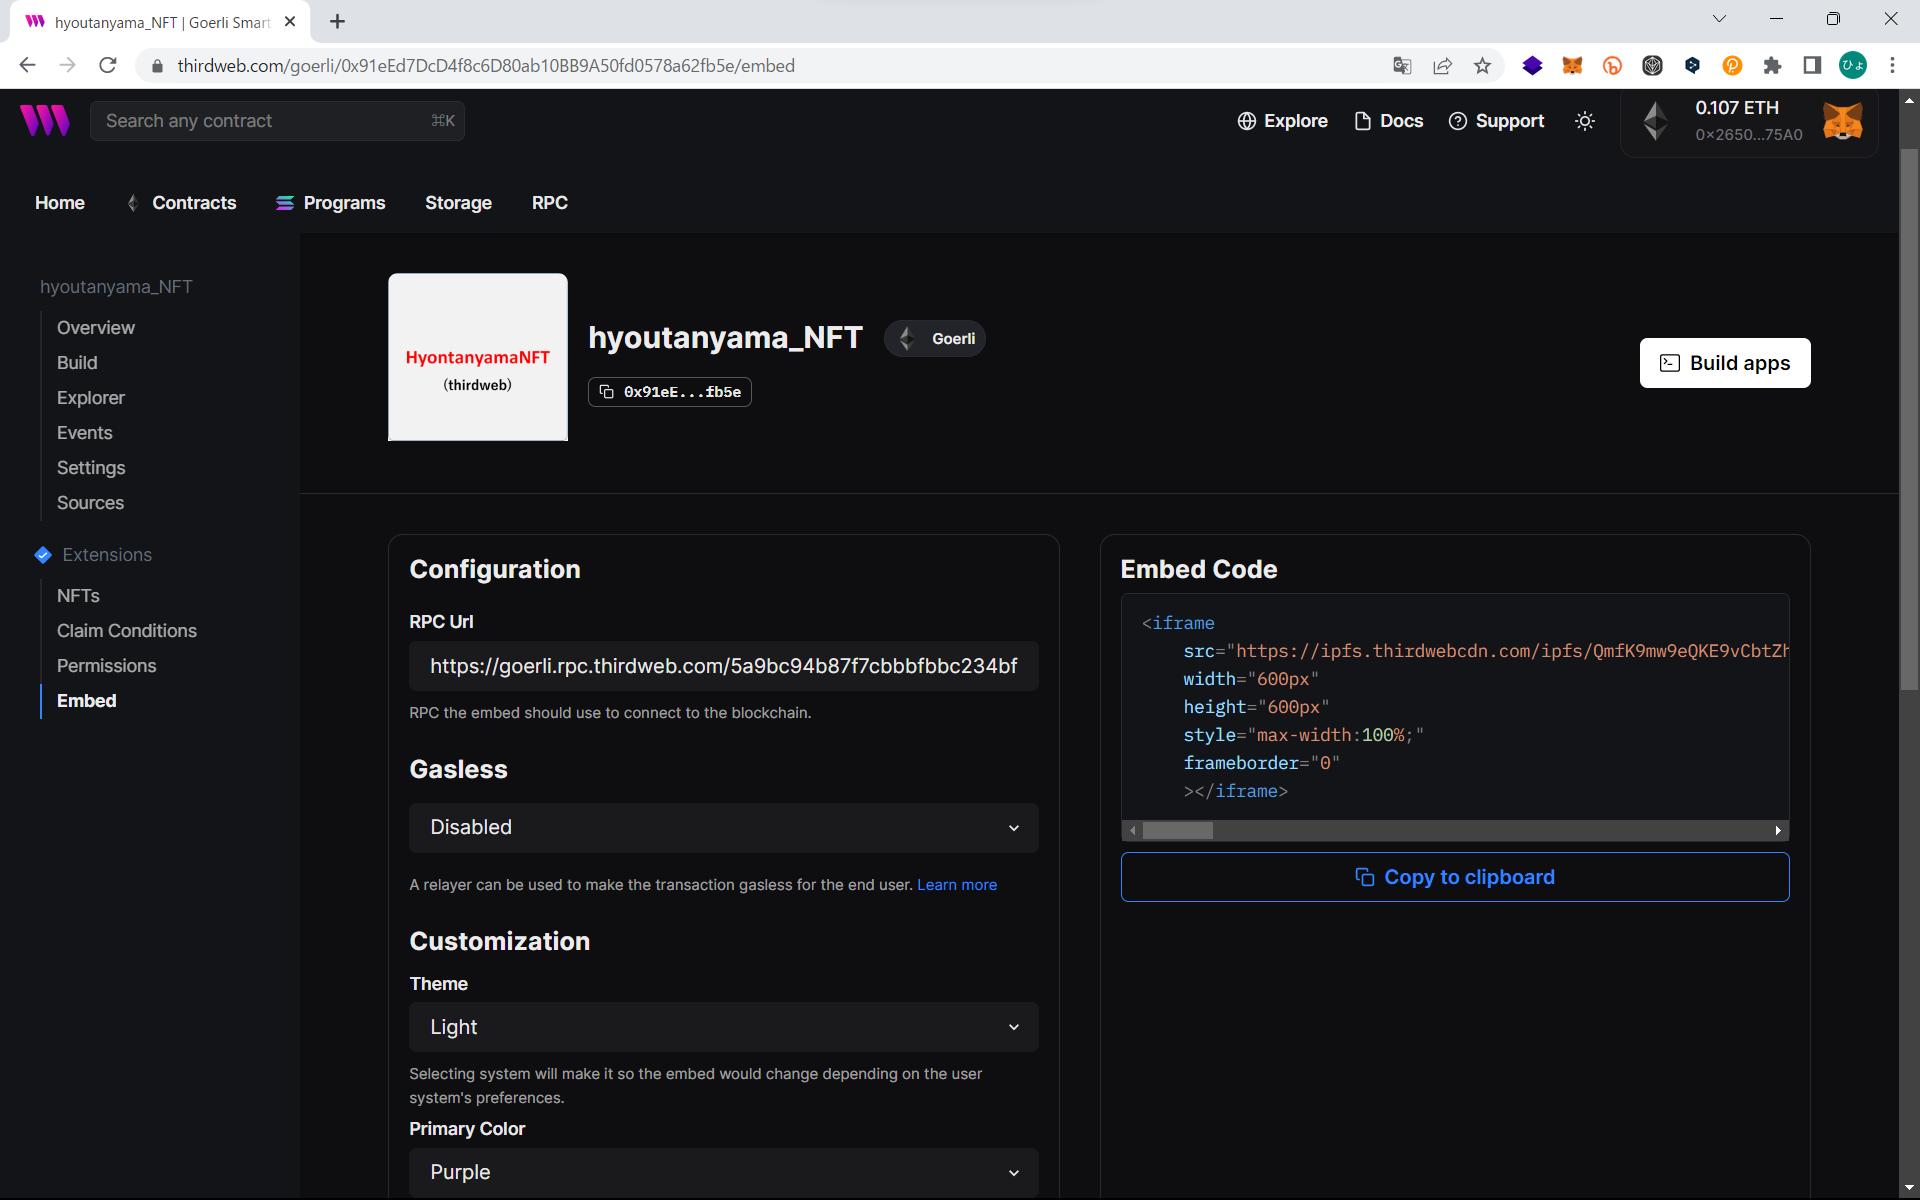Open the Storage tab
1920x1200 pixels.
click(x=458, y=203)
